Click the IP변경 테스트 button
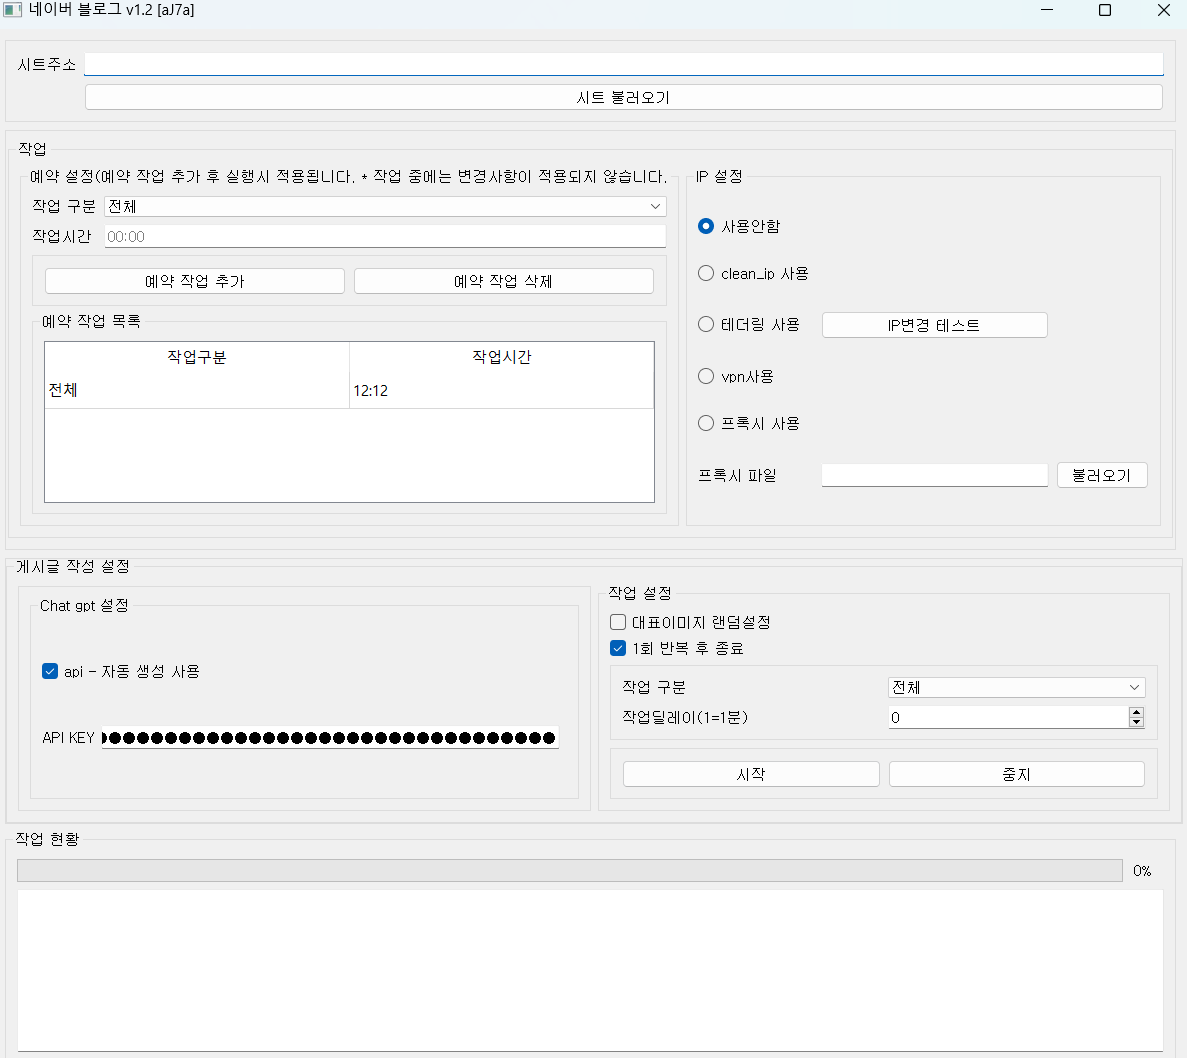This screenshot has height=1058, width=1187. 934,325
